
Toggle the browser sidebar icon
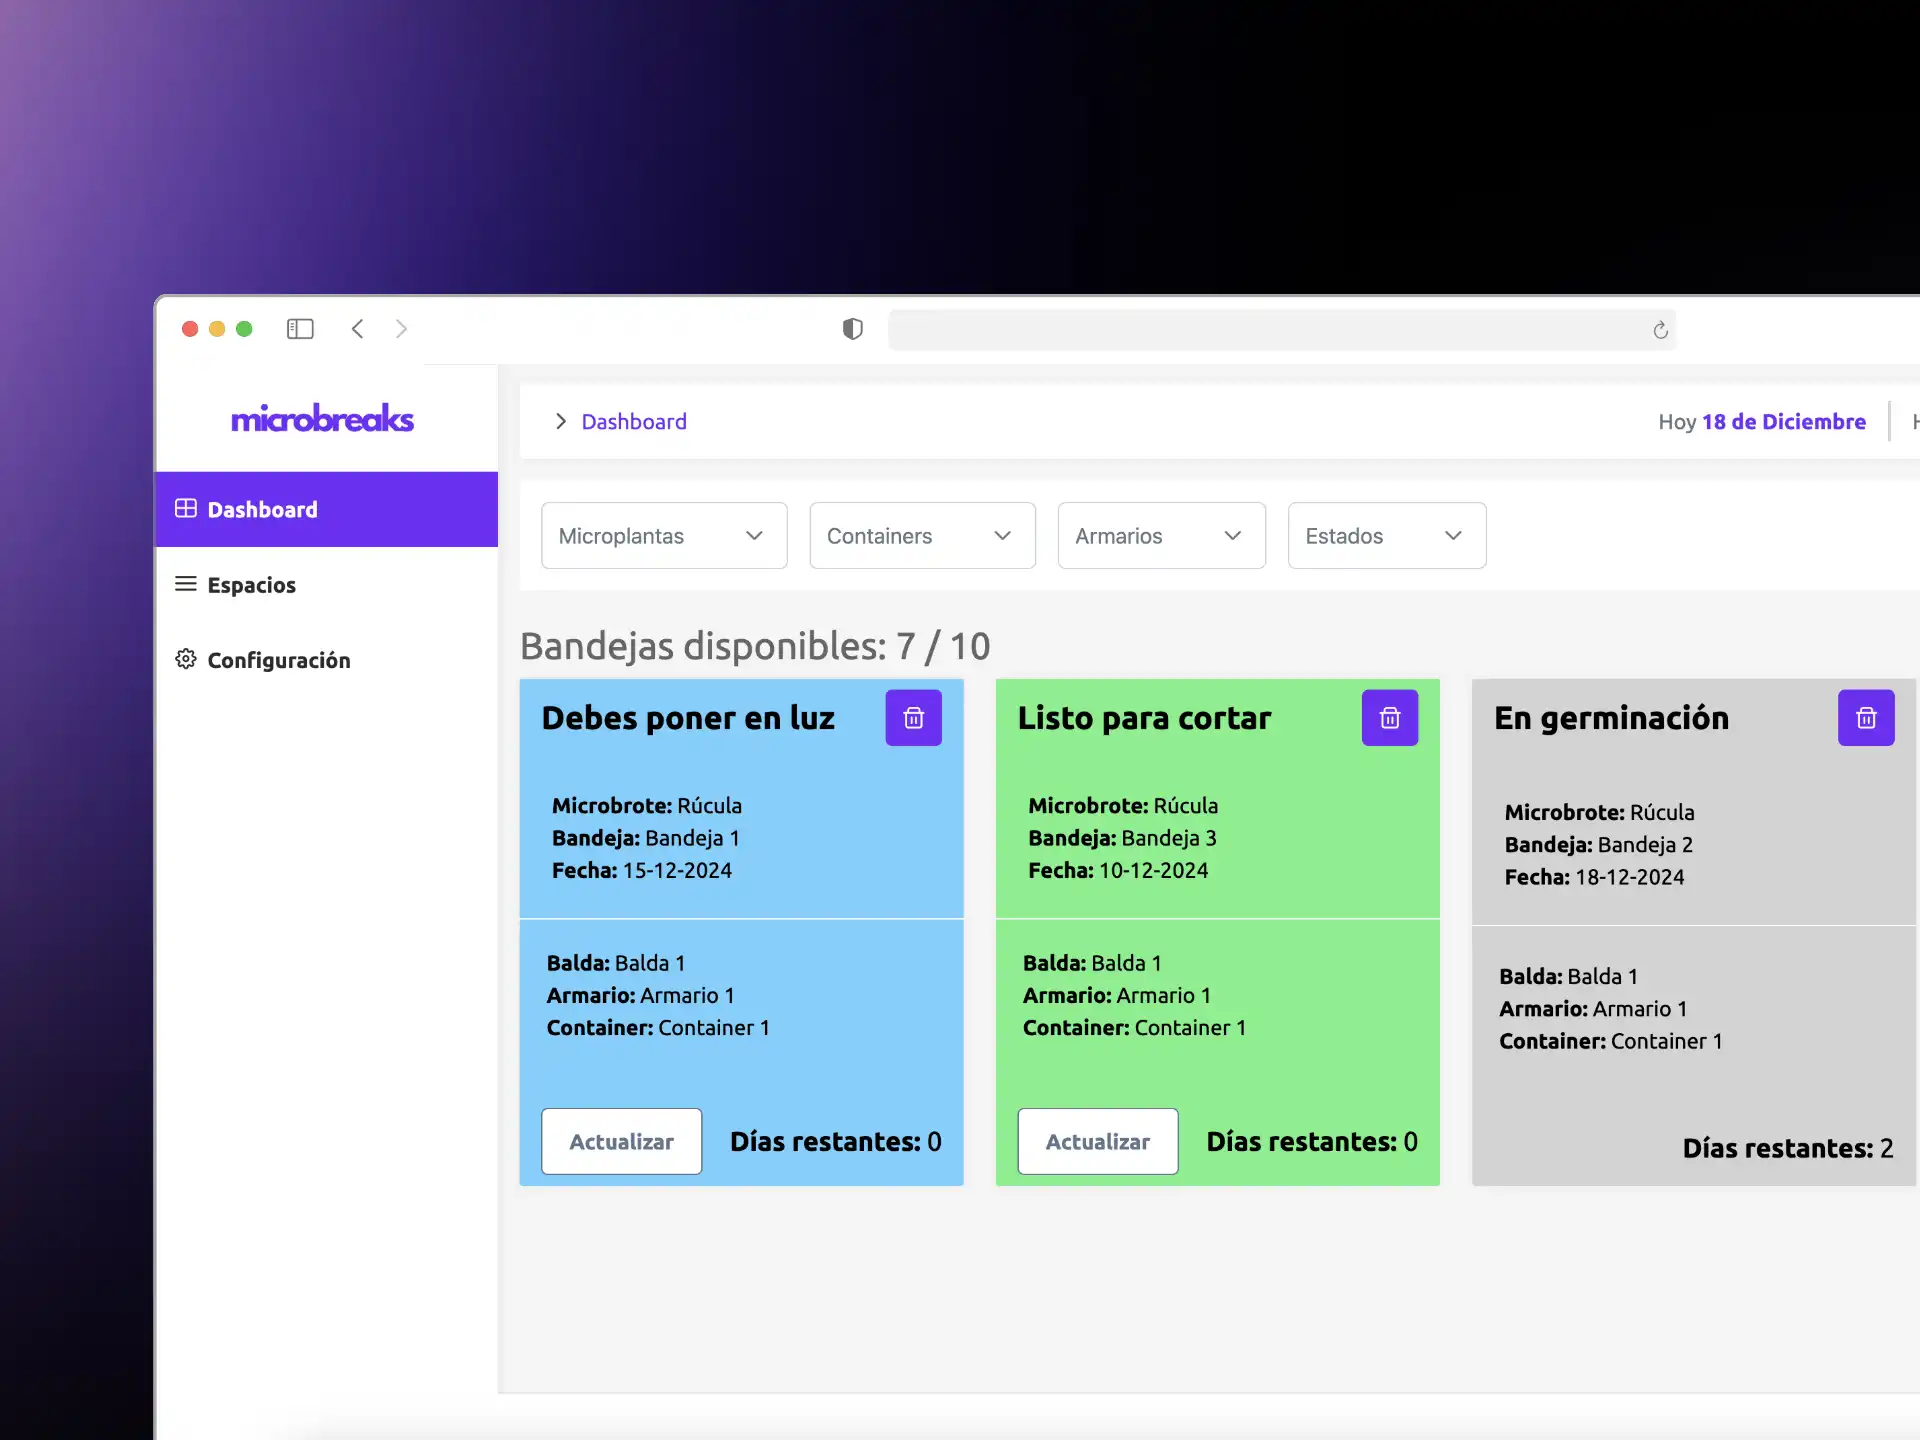tap(300, 329)
